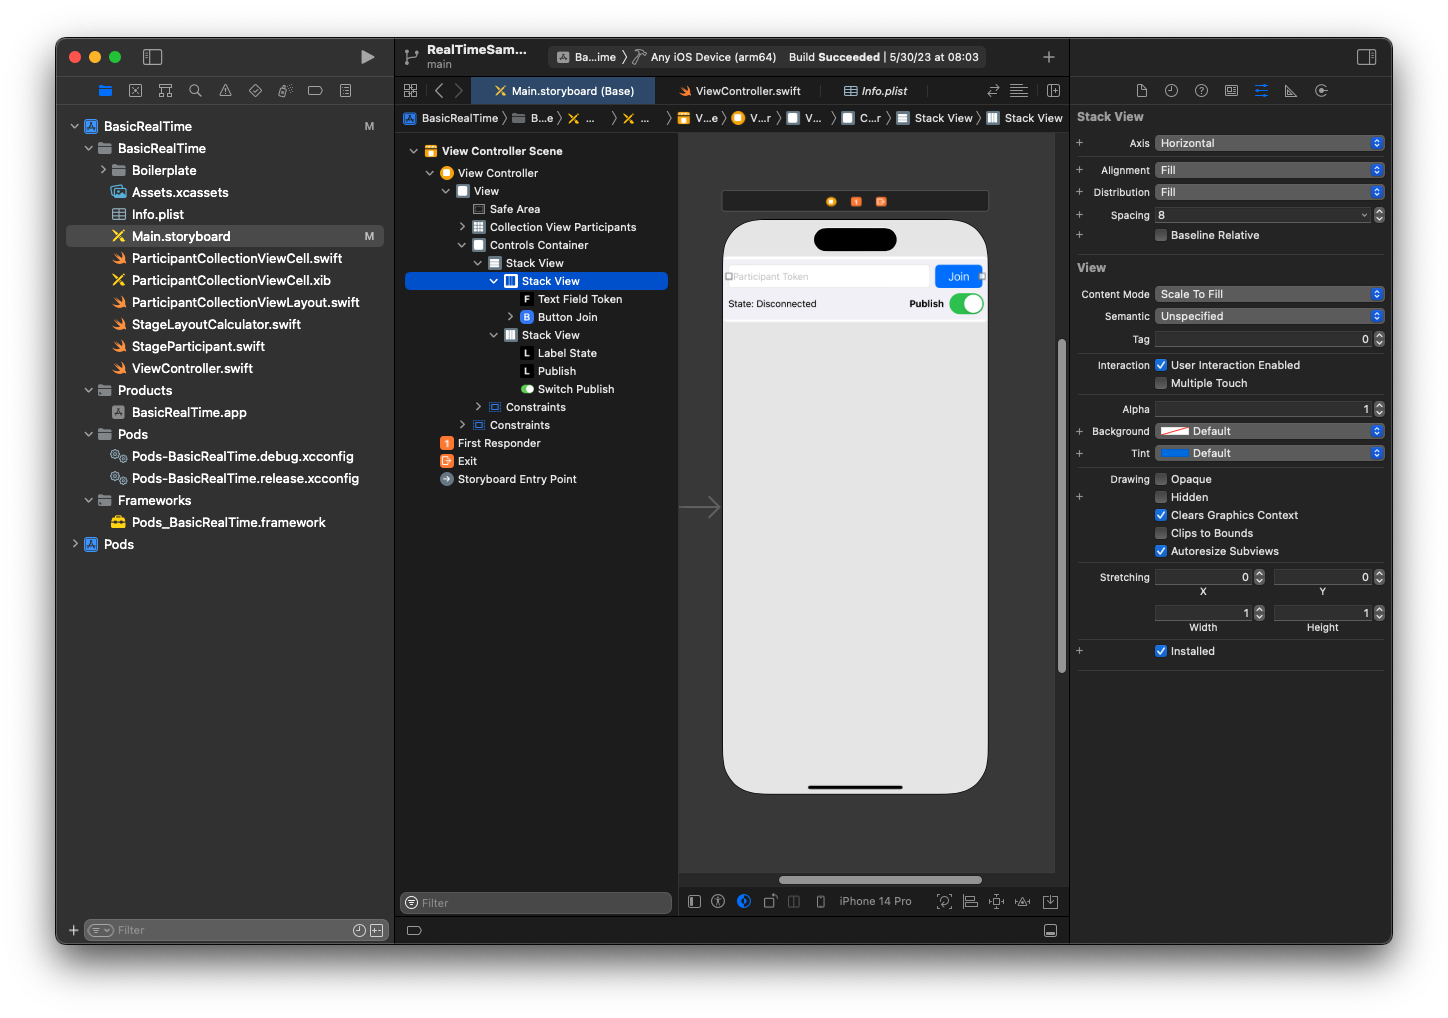This screenshot has width=1448, height=1018.
Task: Open the Info.plist tab
Action: tap(875, 90)
